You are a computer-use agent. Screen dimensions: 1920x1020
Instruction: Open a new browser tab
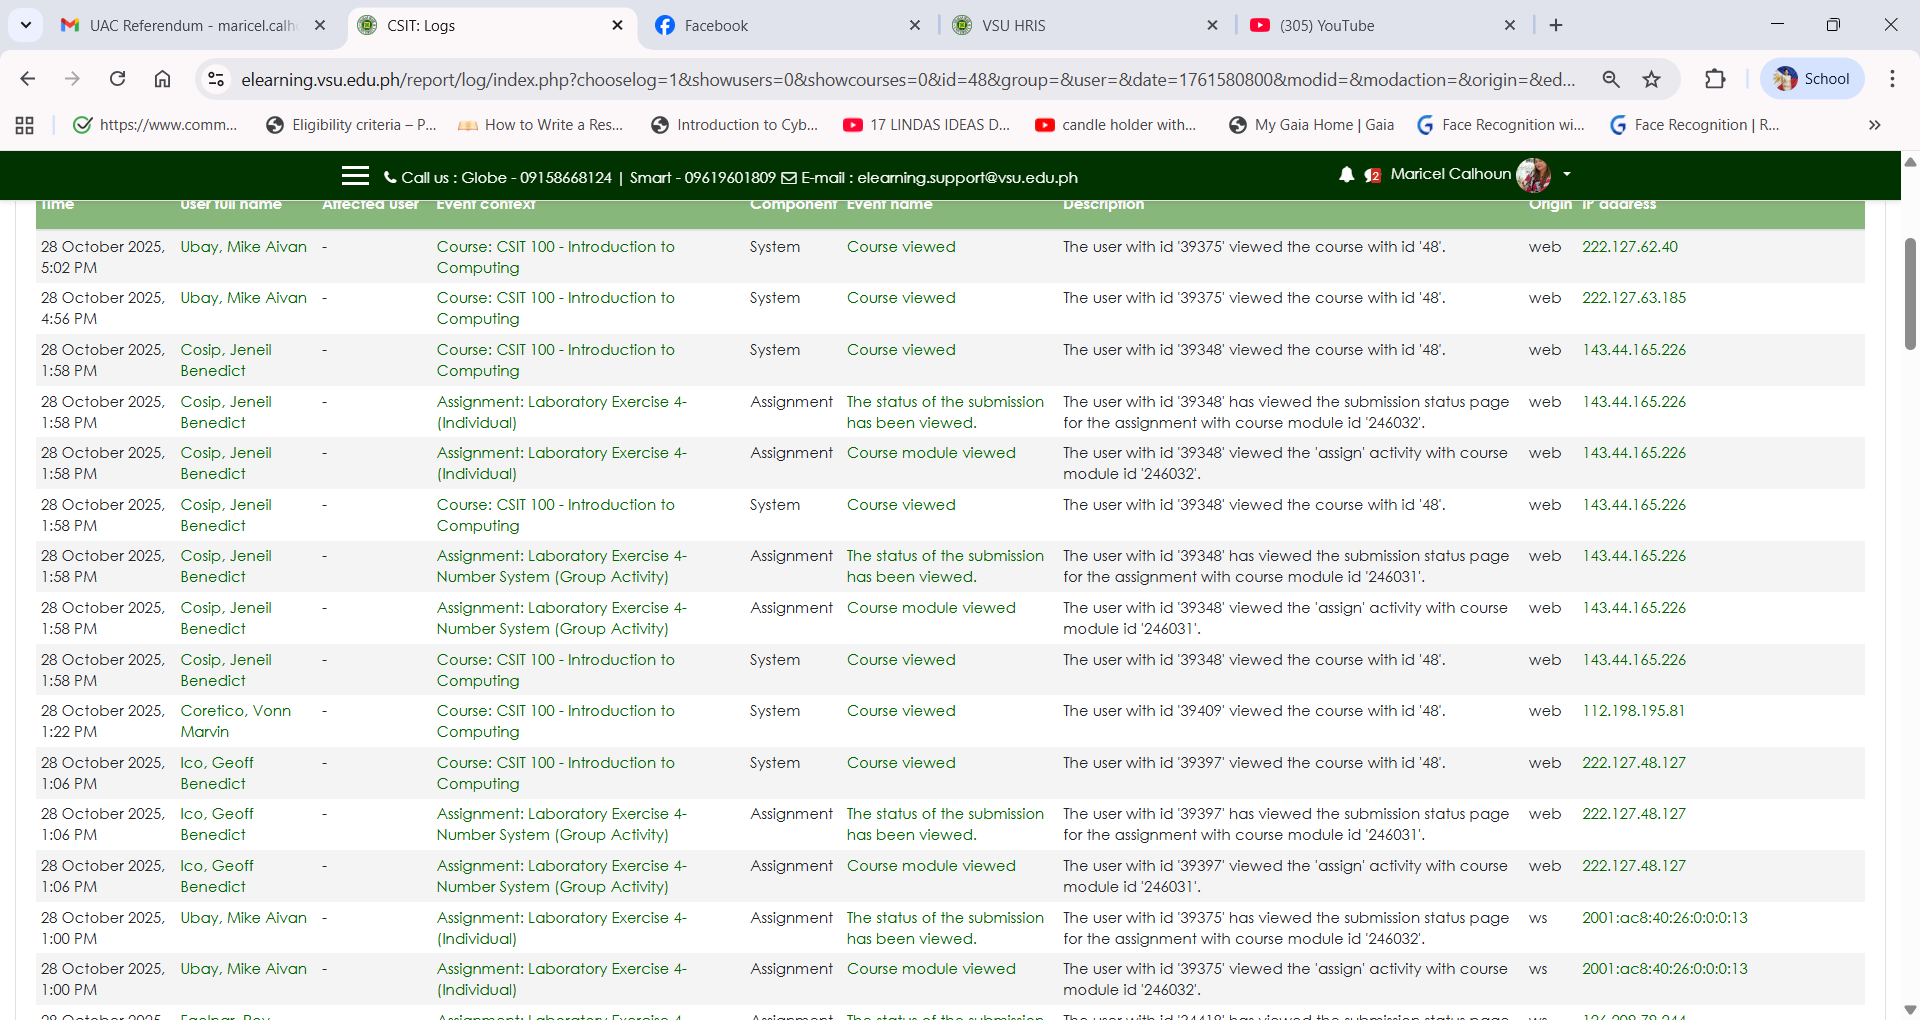pyautogui.click(x=1556, y=26)
